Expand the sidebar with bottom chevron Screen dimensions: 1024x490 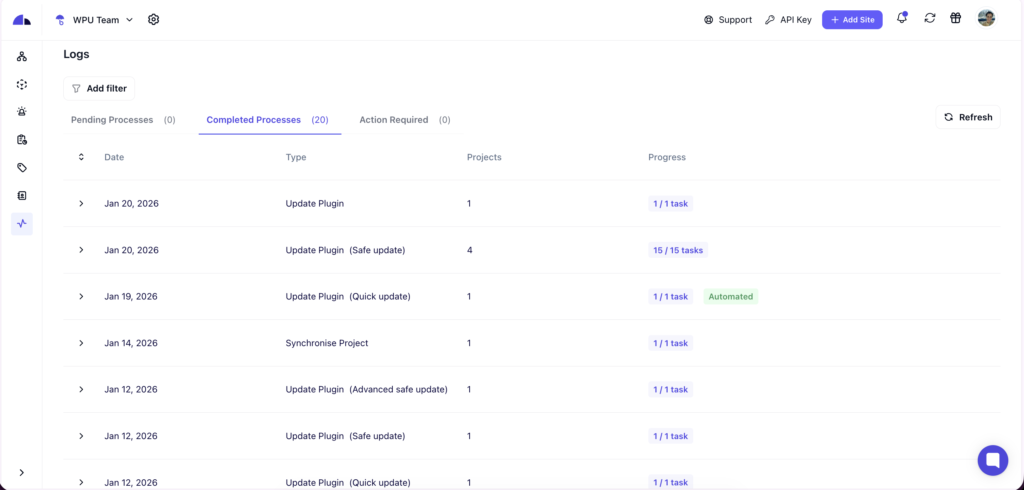pyautogui.click(x=22, y=472)
